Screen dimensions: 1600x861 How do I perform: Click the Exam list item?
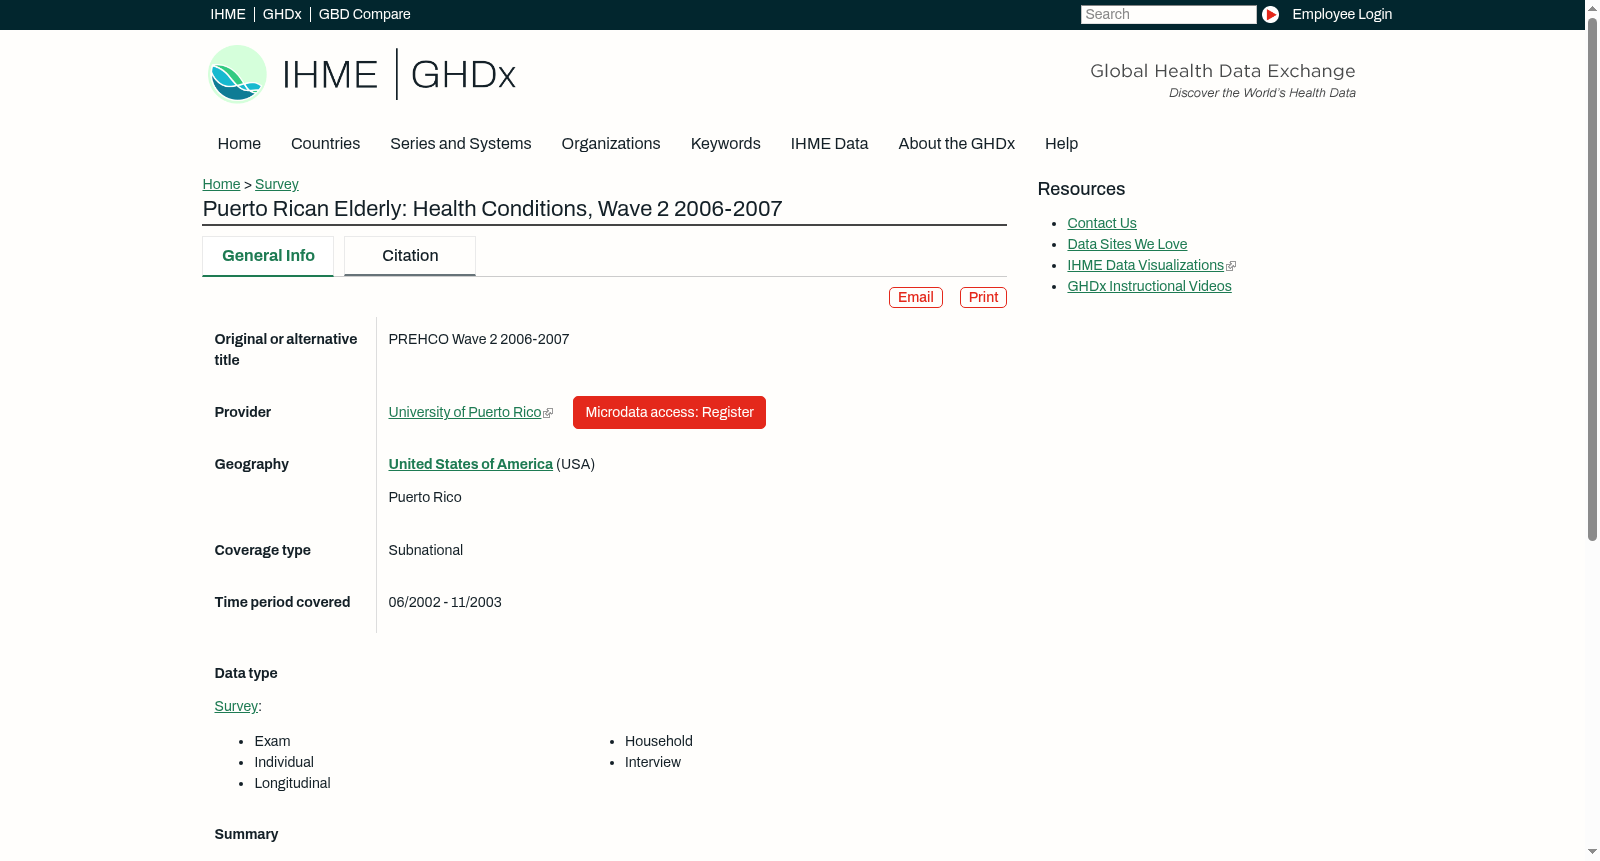[x=272, y=741]
